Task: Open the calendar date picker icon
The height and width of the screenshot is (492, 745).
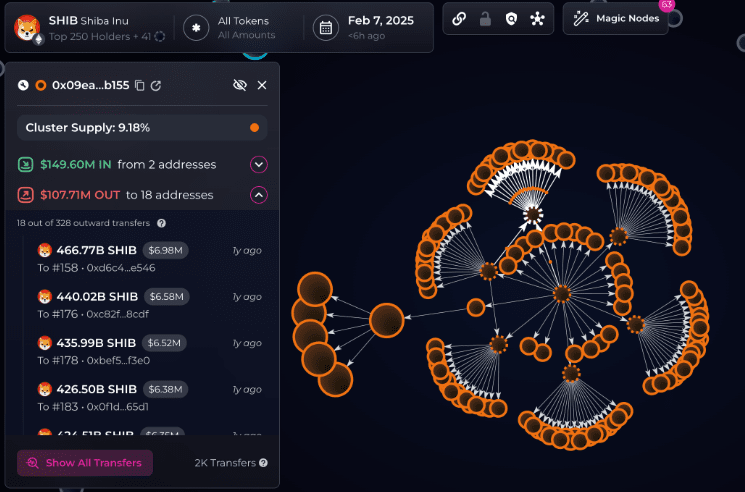Action: tap(325, 28)
